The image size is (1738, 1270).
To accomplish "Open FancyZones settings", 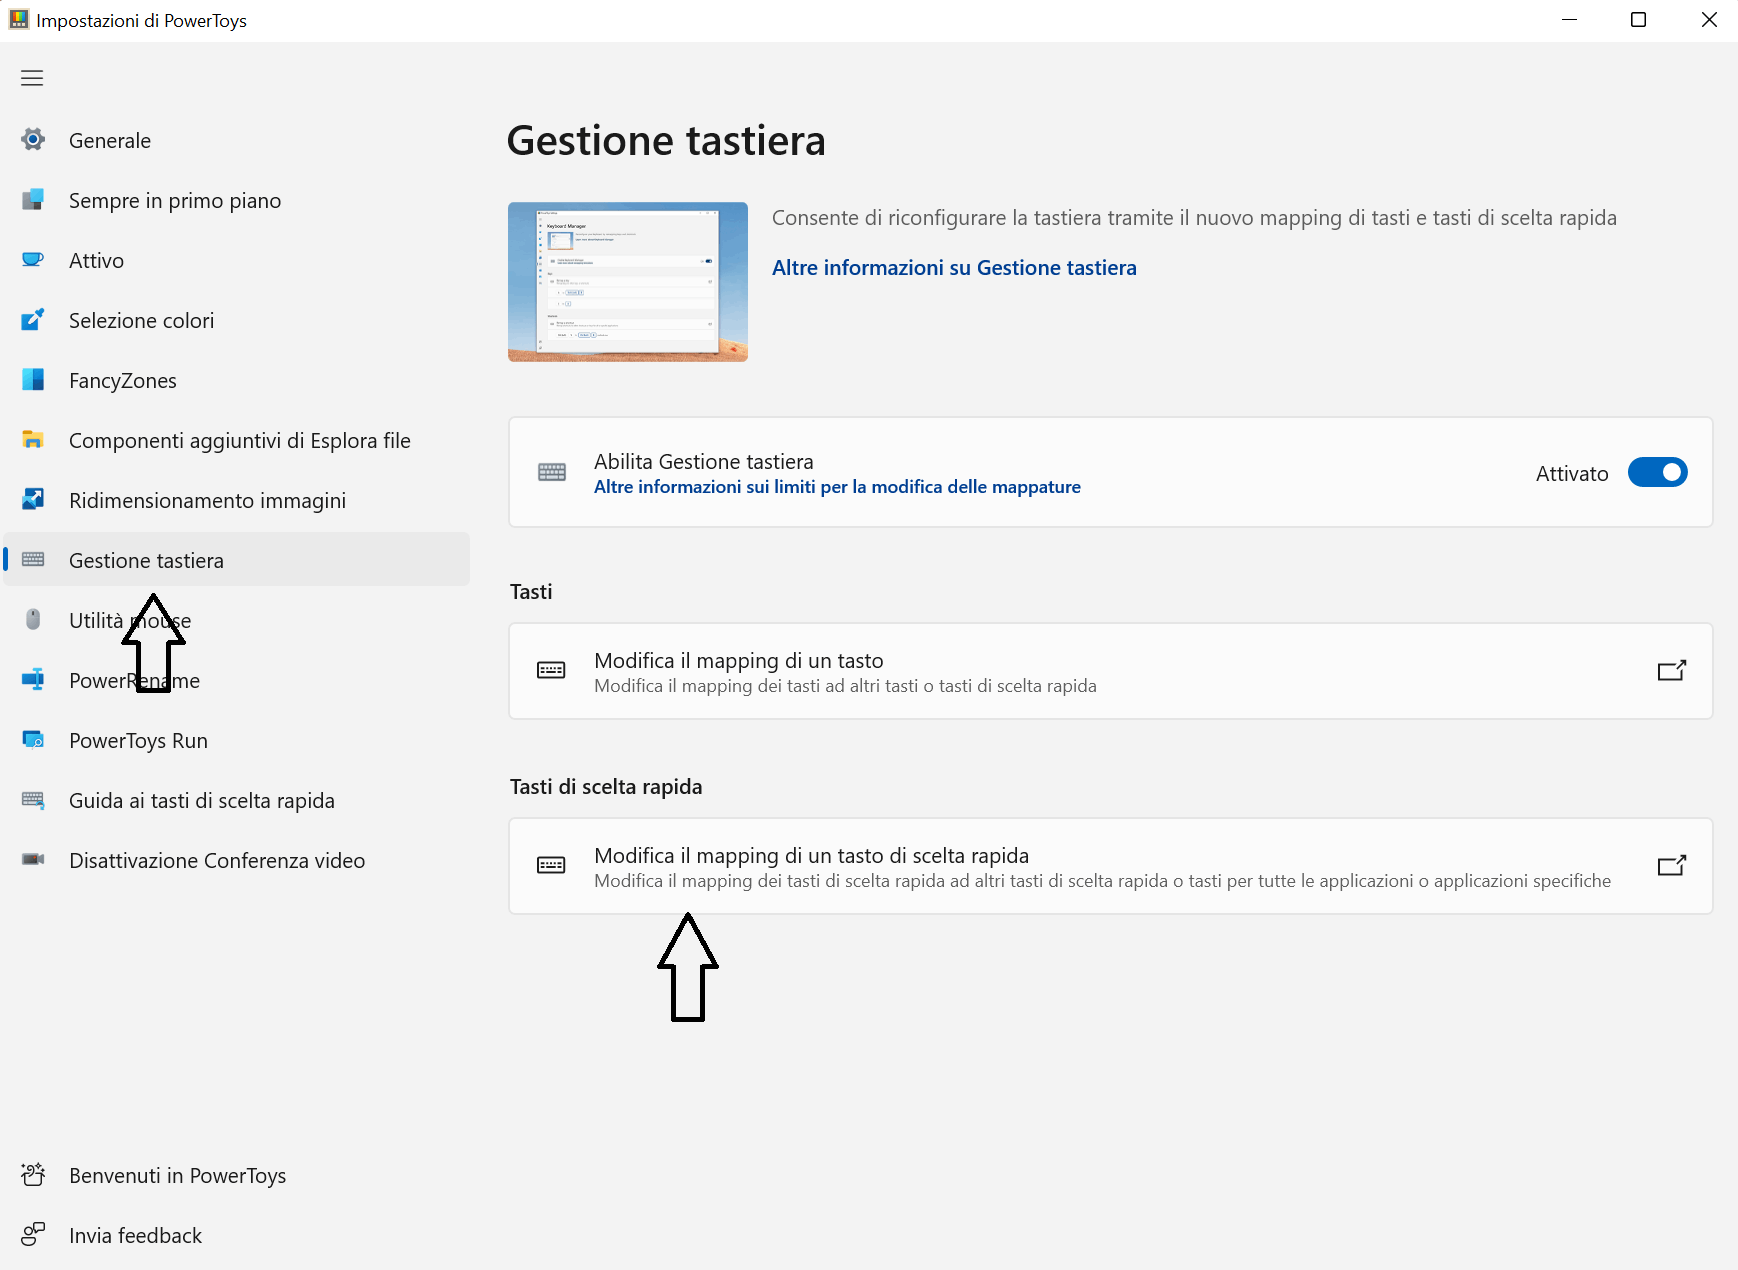I will point(237,380).
